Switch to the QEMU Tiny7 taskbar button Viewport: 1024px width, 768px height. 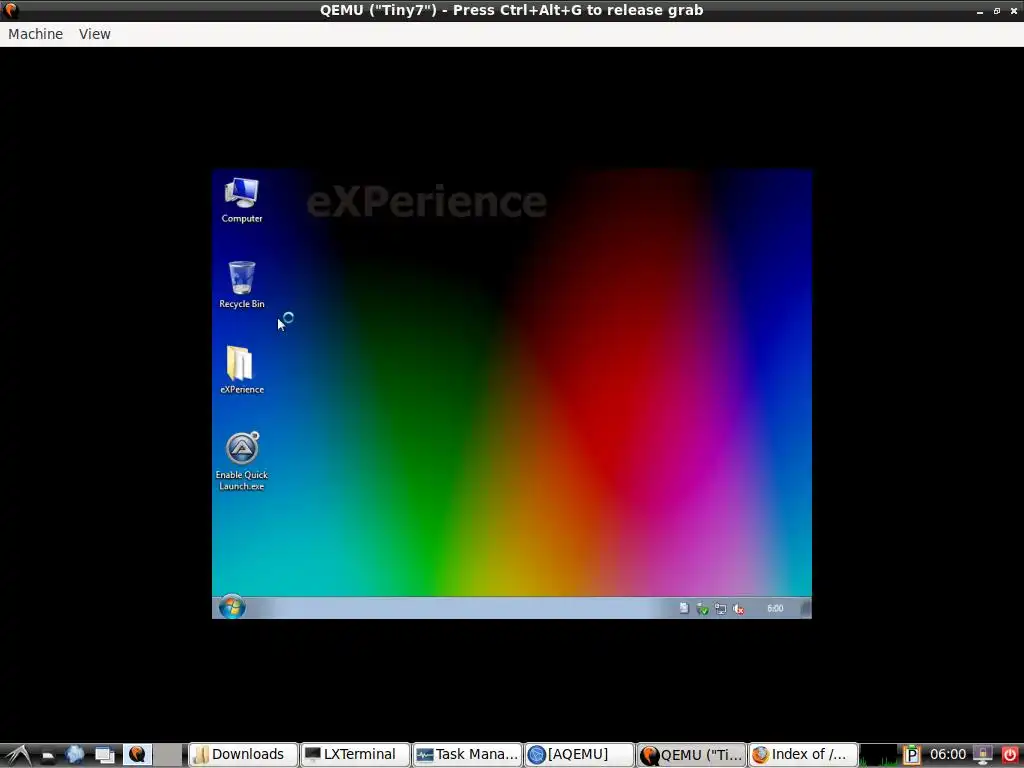click(692, 754)
